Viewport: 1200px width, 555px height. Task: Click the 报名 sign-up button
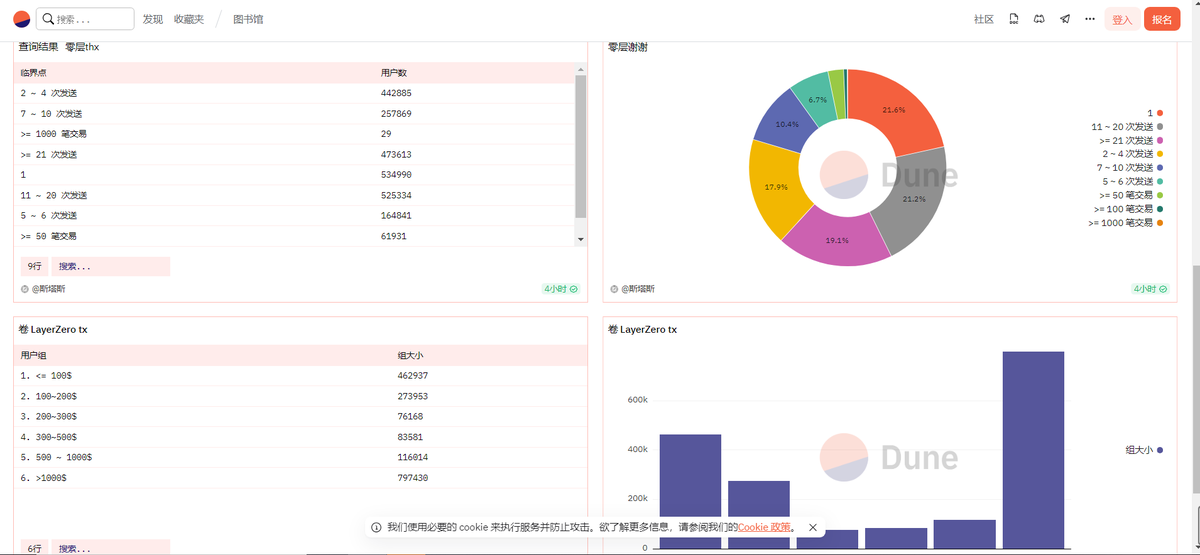[x=1162, y=19]
